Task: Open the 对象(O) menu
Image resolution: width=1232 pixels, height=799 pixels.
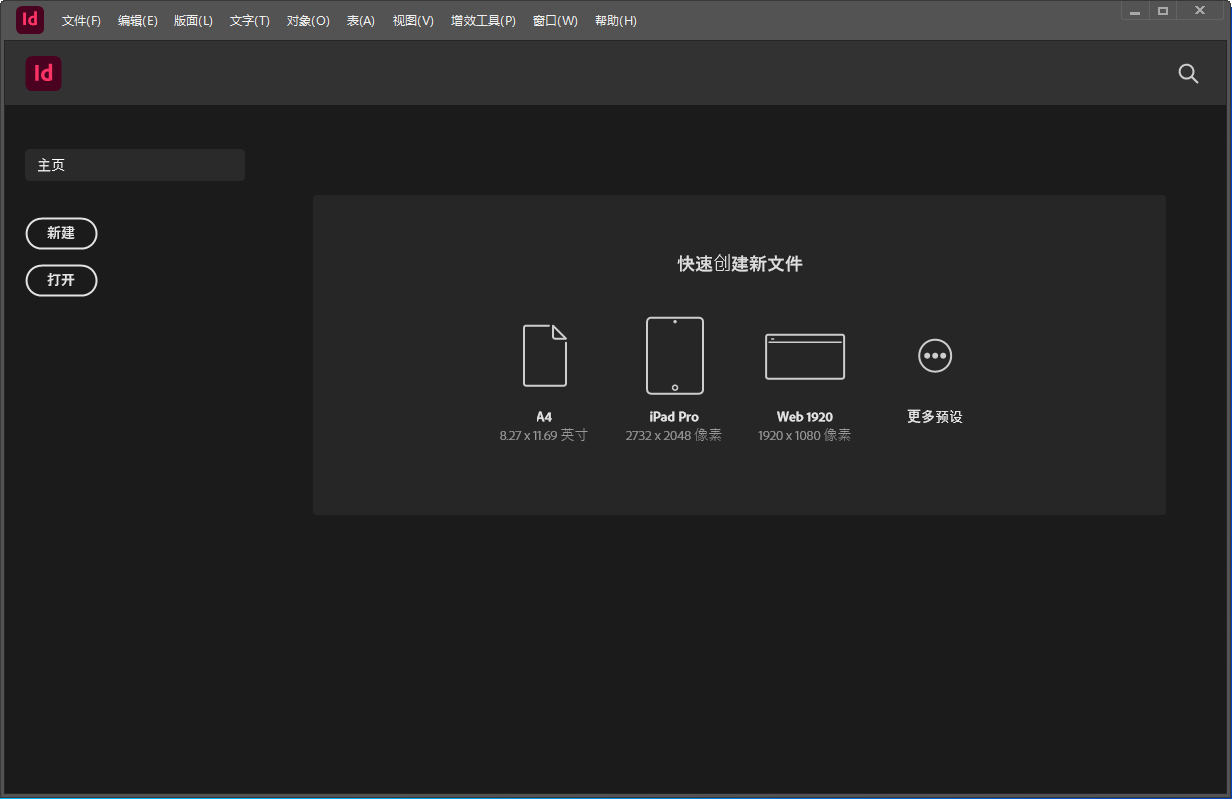Action: pos(308,21)
